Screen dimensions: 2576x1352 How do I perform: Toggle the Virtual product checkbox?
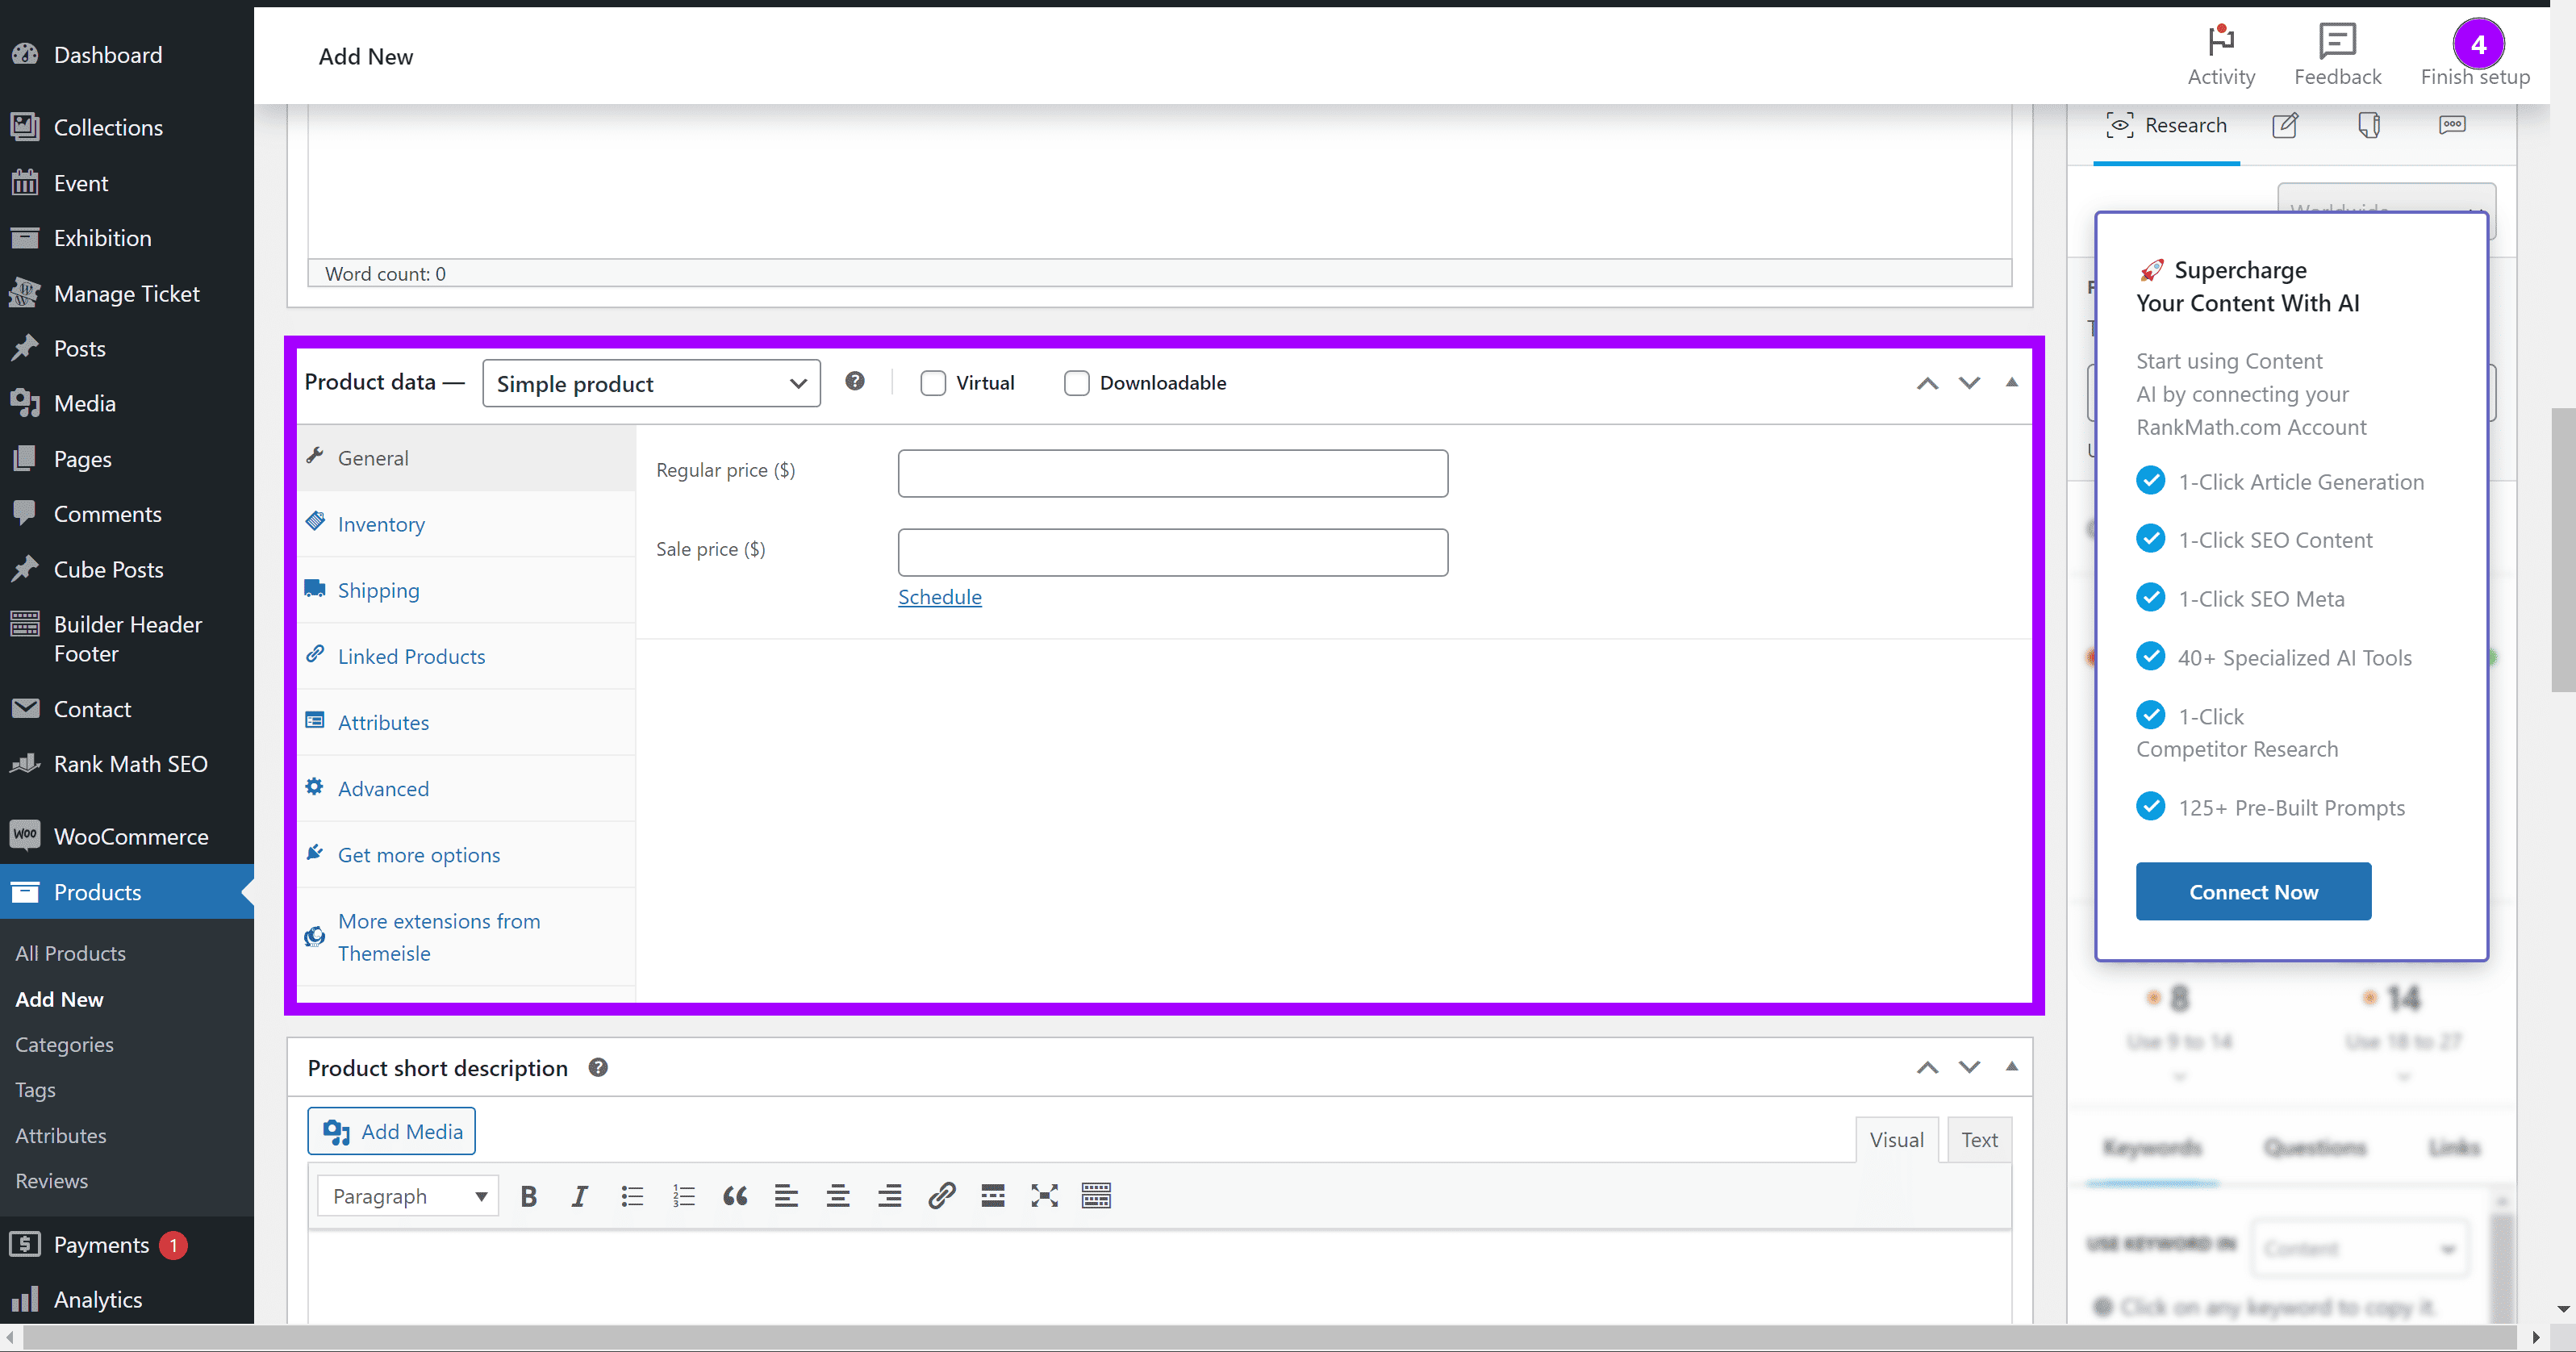pos(933,382)
